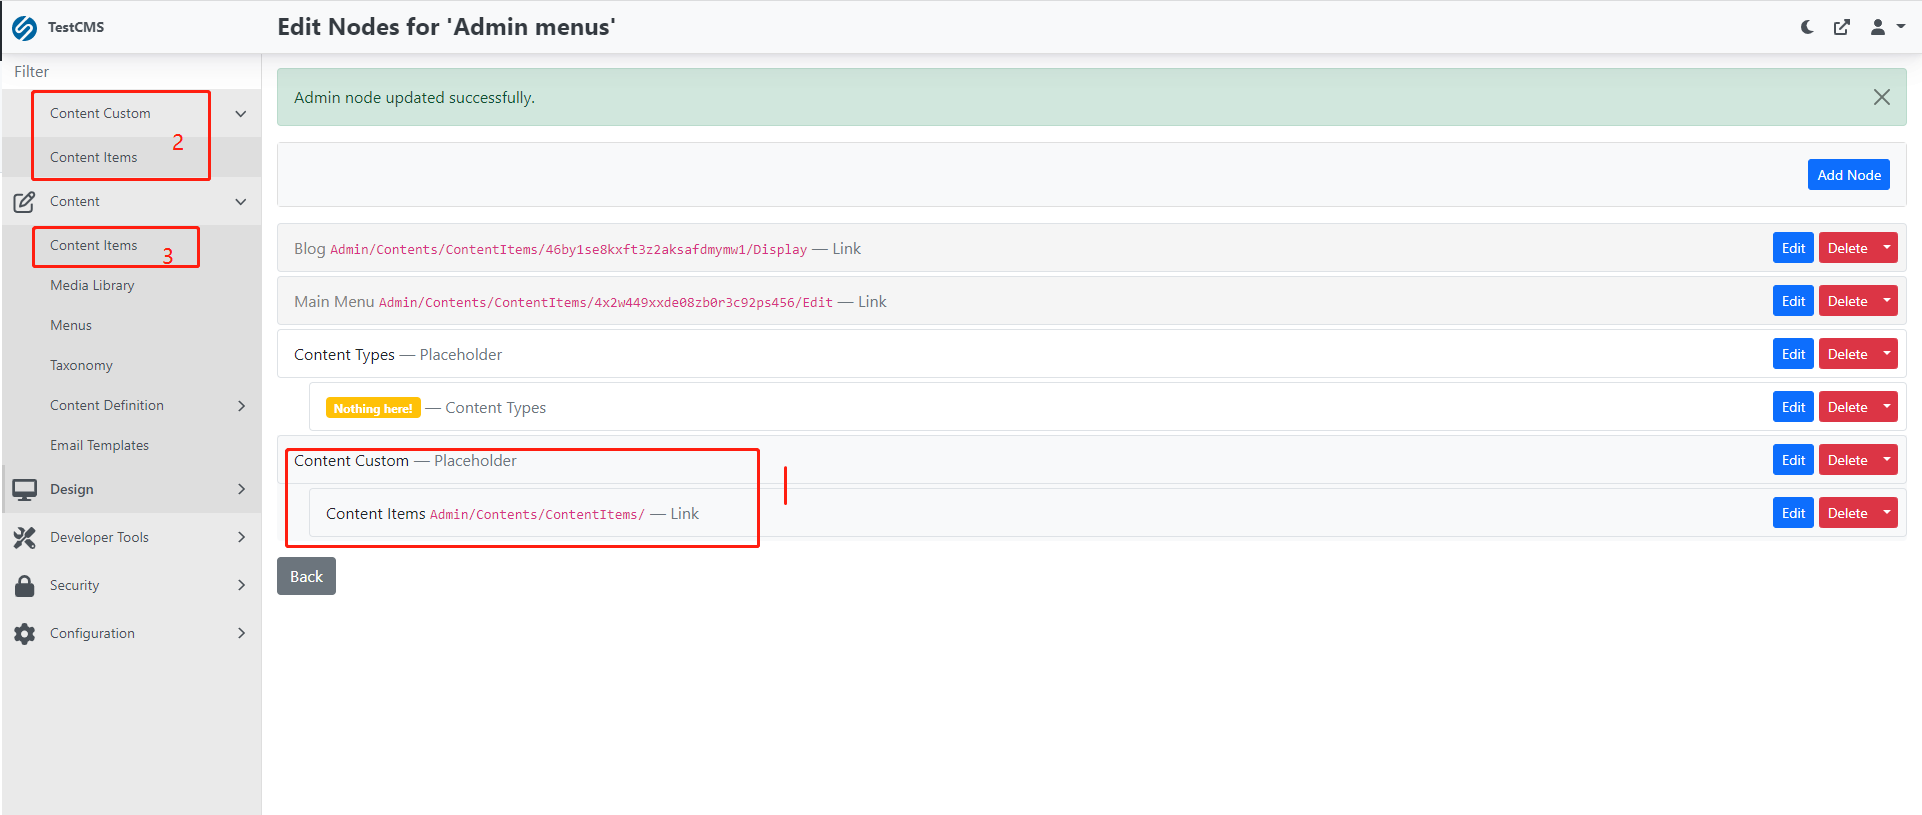Dismiss the success alert message
Image resolution: width=1922 pixels, height=815 pixels.
1881,97
